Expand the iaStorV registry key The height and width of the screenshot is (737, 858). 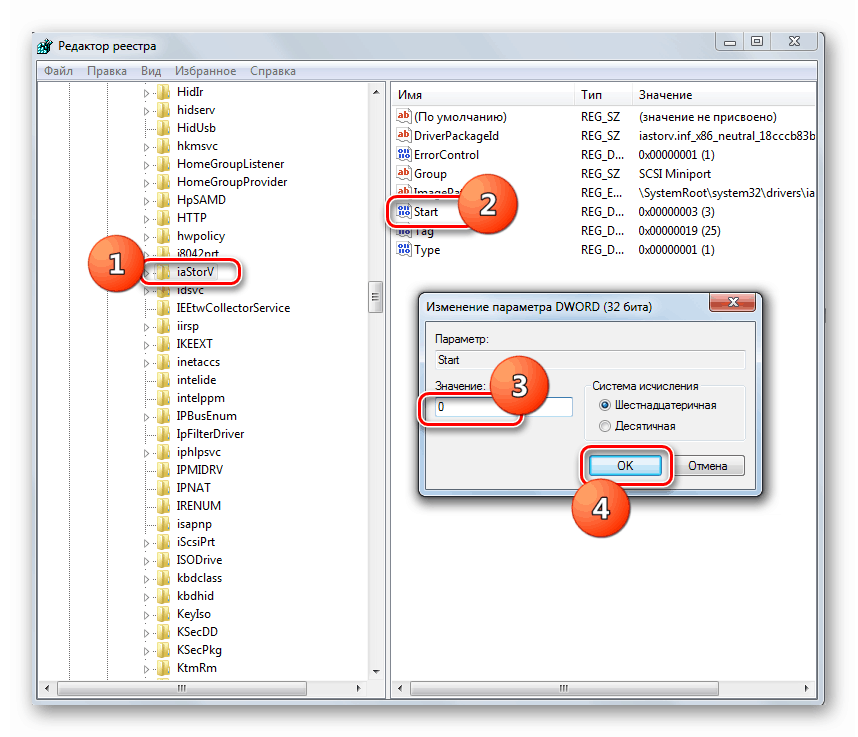[x=146, y=271]
